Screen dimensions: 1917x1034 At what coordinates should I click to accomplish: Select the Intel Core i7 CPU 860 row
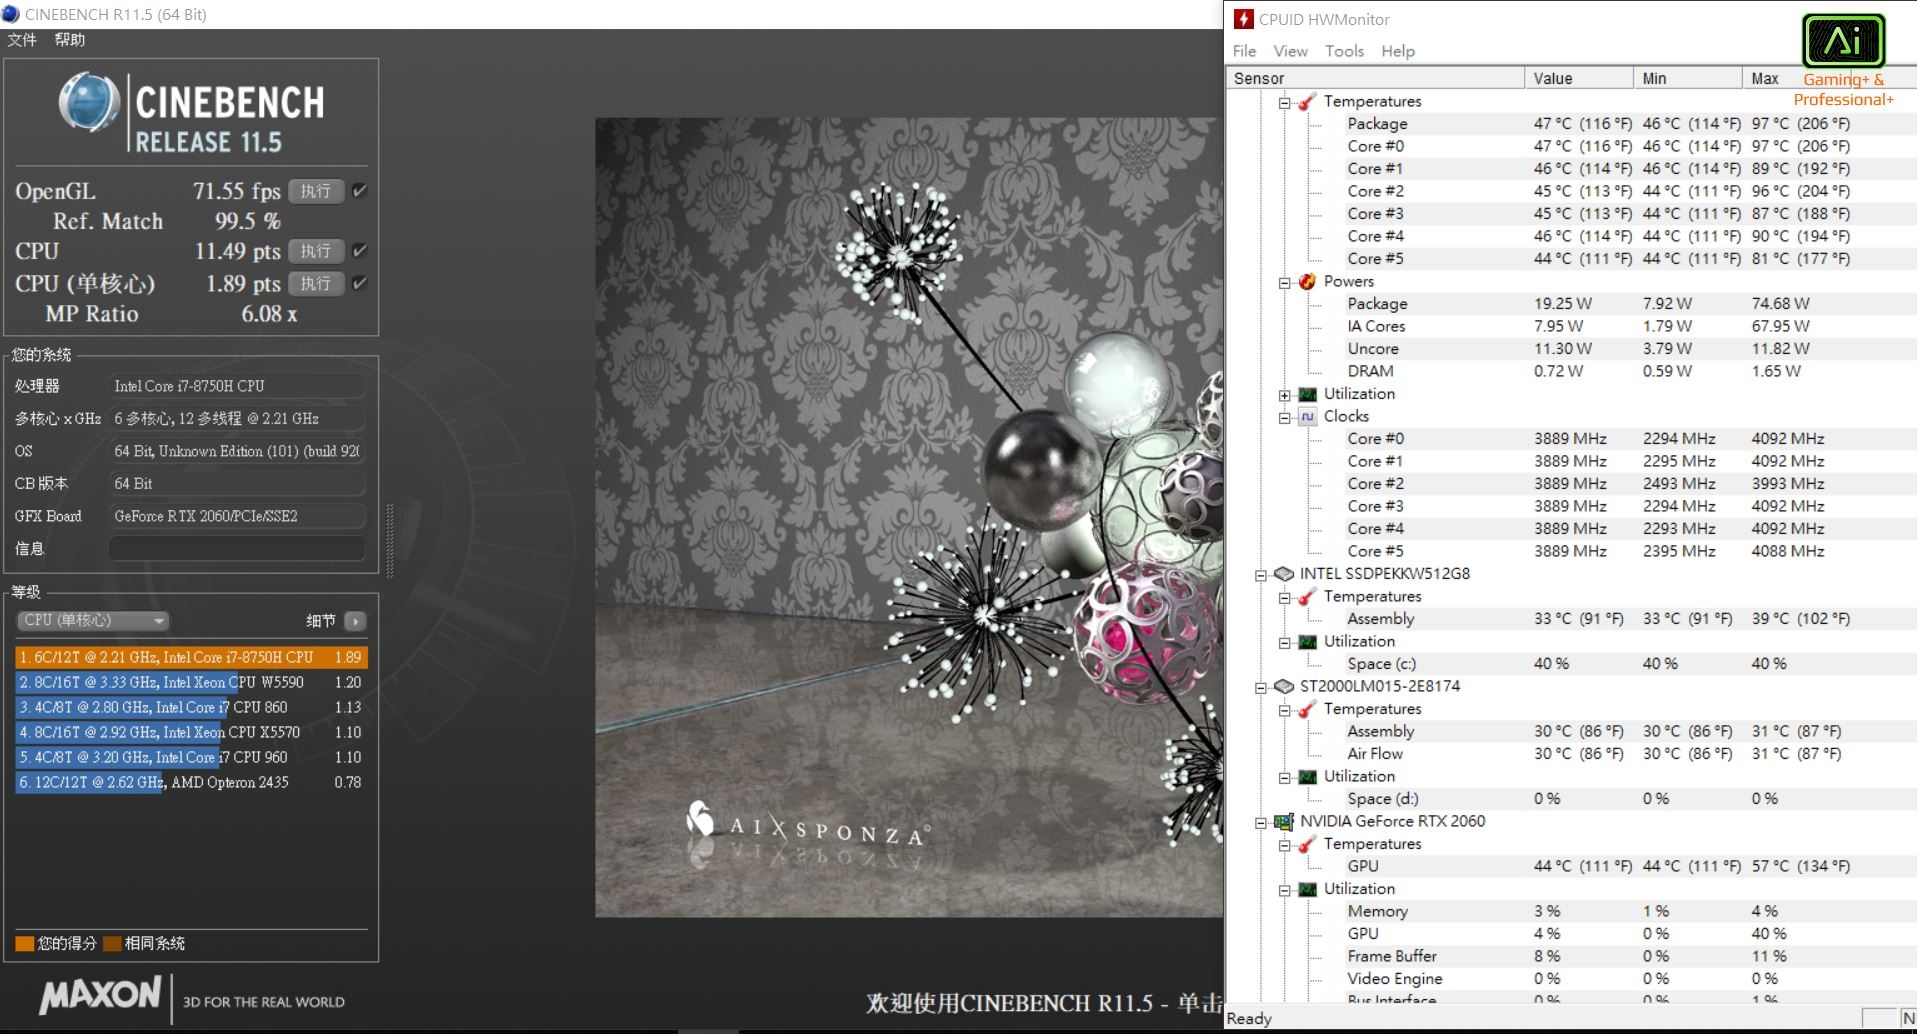click(191, 707)
